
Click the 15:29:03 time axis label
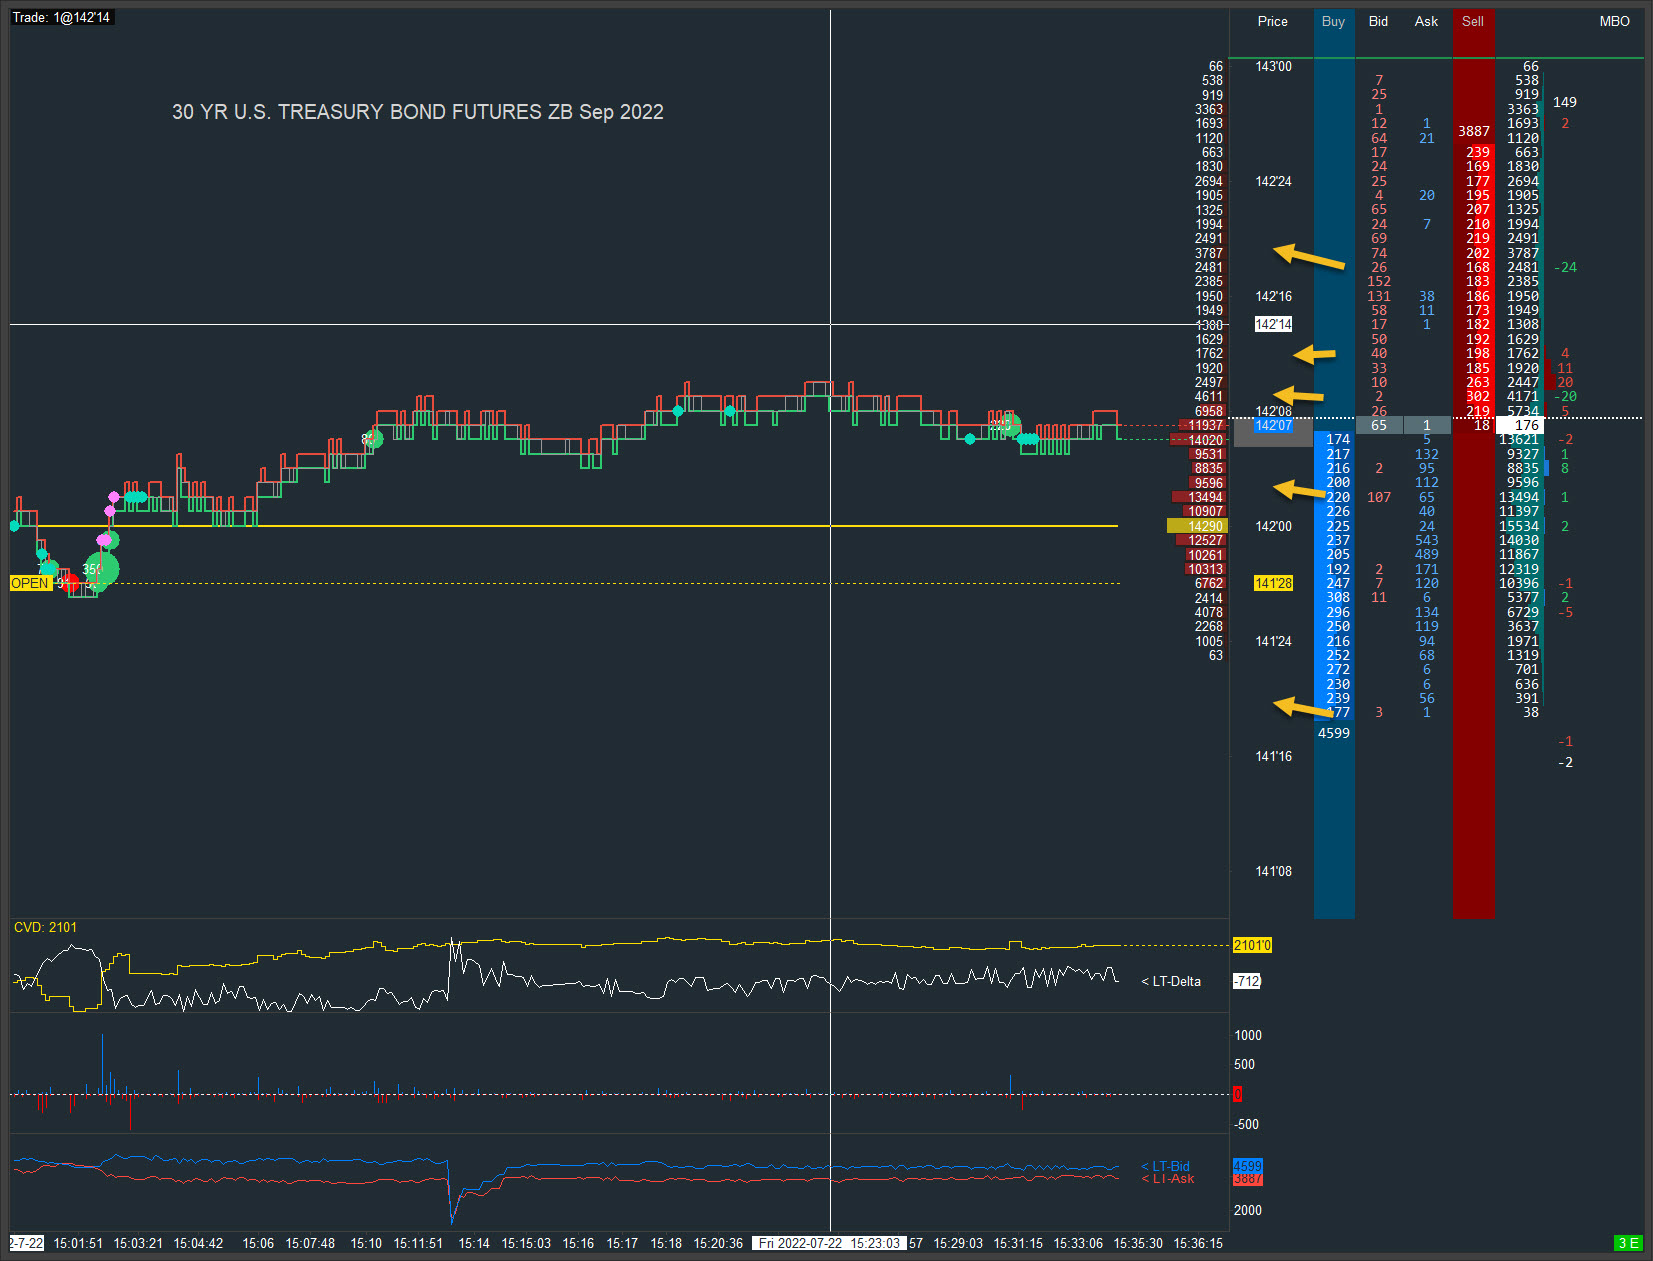pos(958,1243)
